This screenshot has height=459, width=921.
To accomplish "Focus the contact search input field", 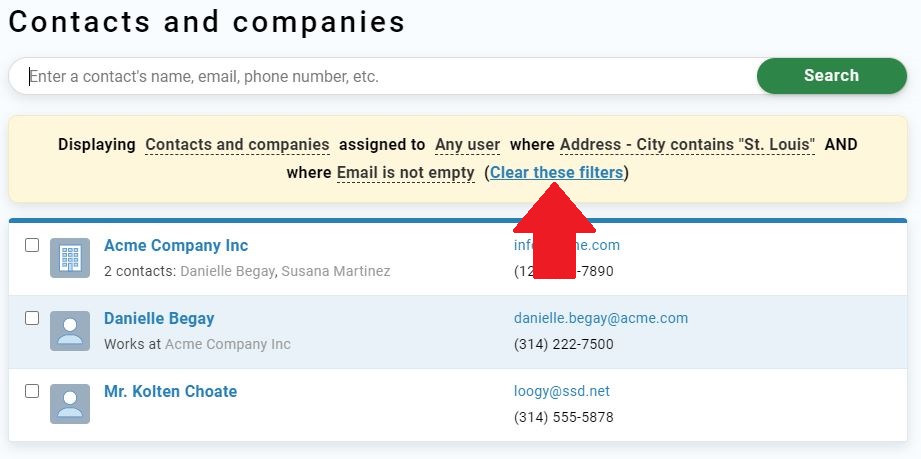I will tap(388, 76).
